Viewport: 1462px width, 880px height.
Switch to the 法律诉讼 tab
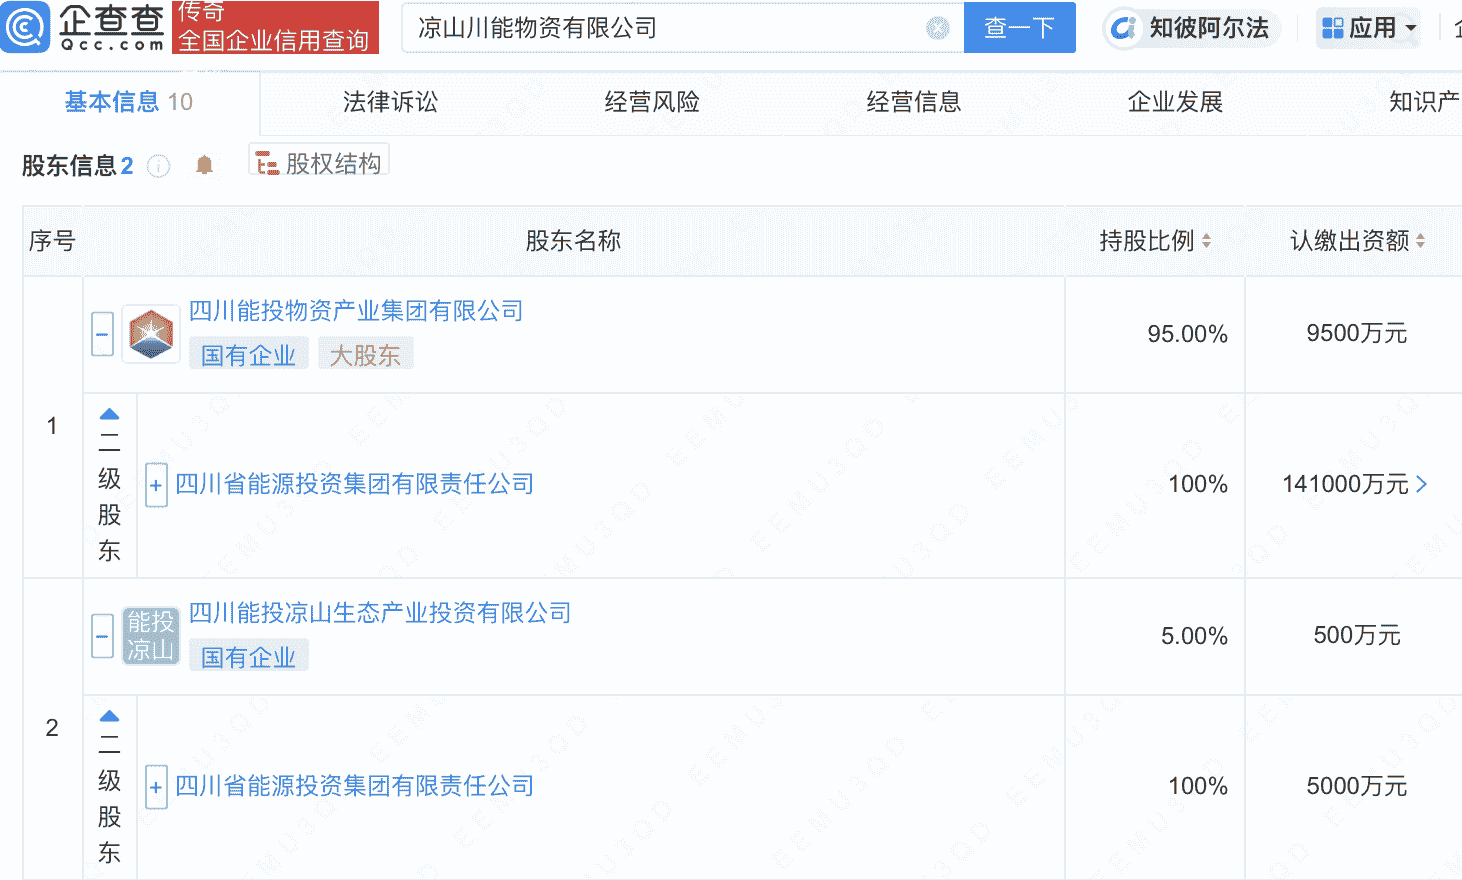point(390,102)
